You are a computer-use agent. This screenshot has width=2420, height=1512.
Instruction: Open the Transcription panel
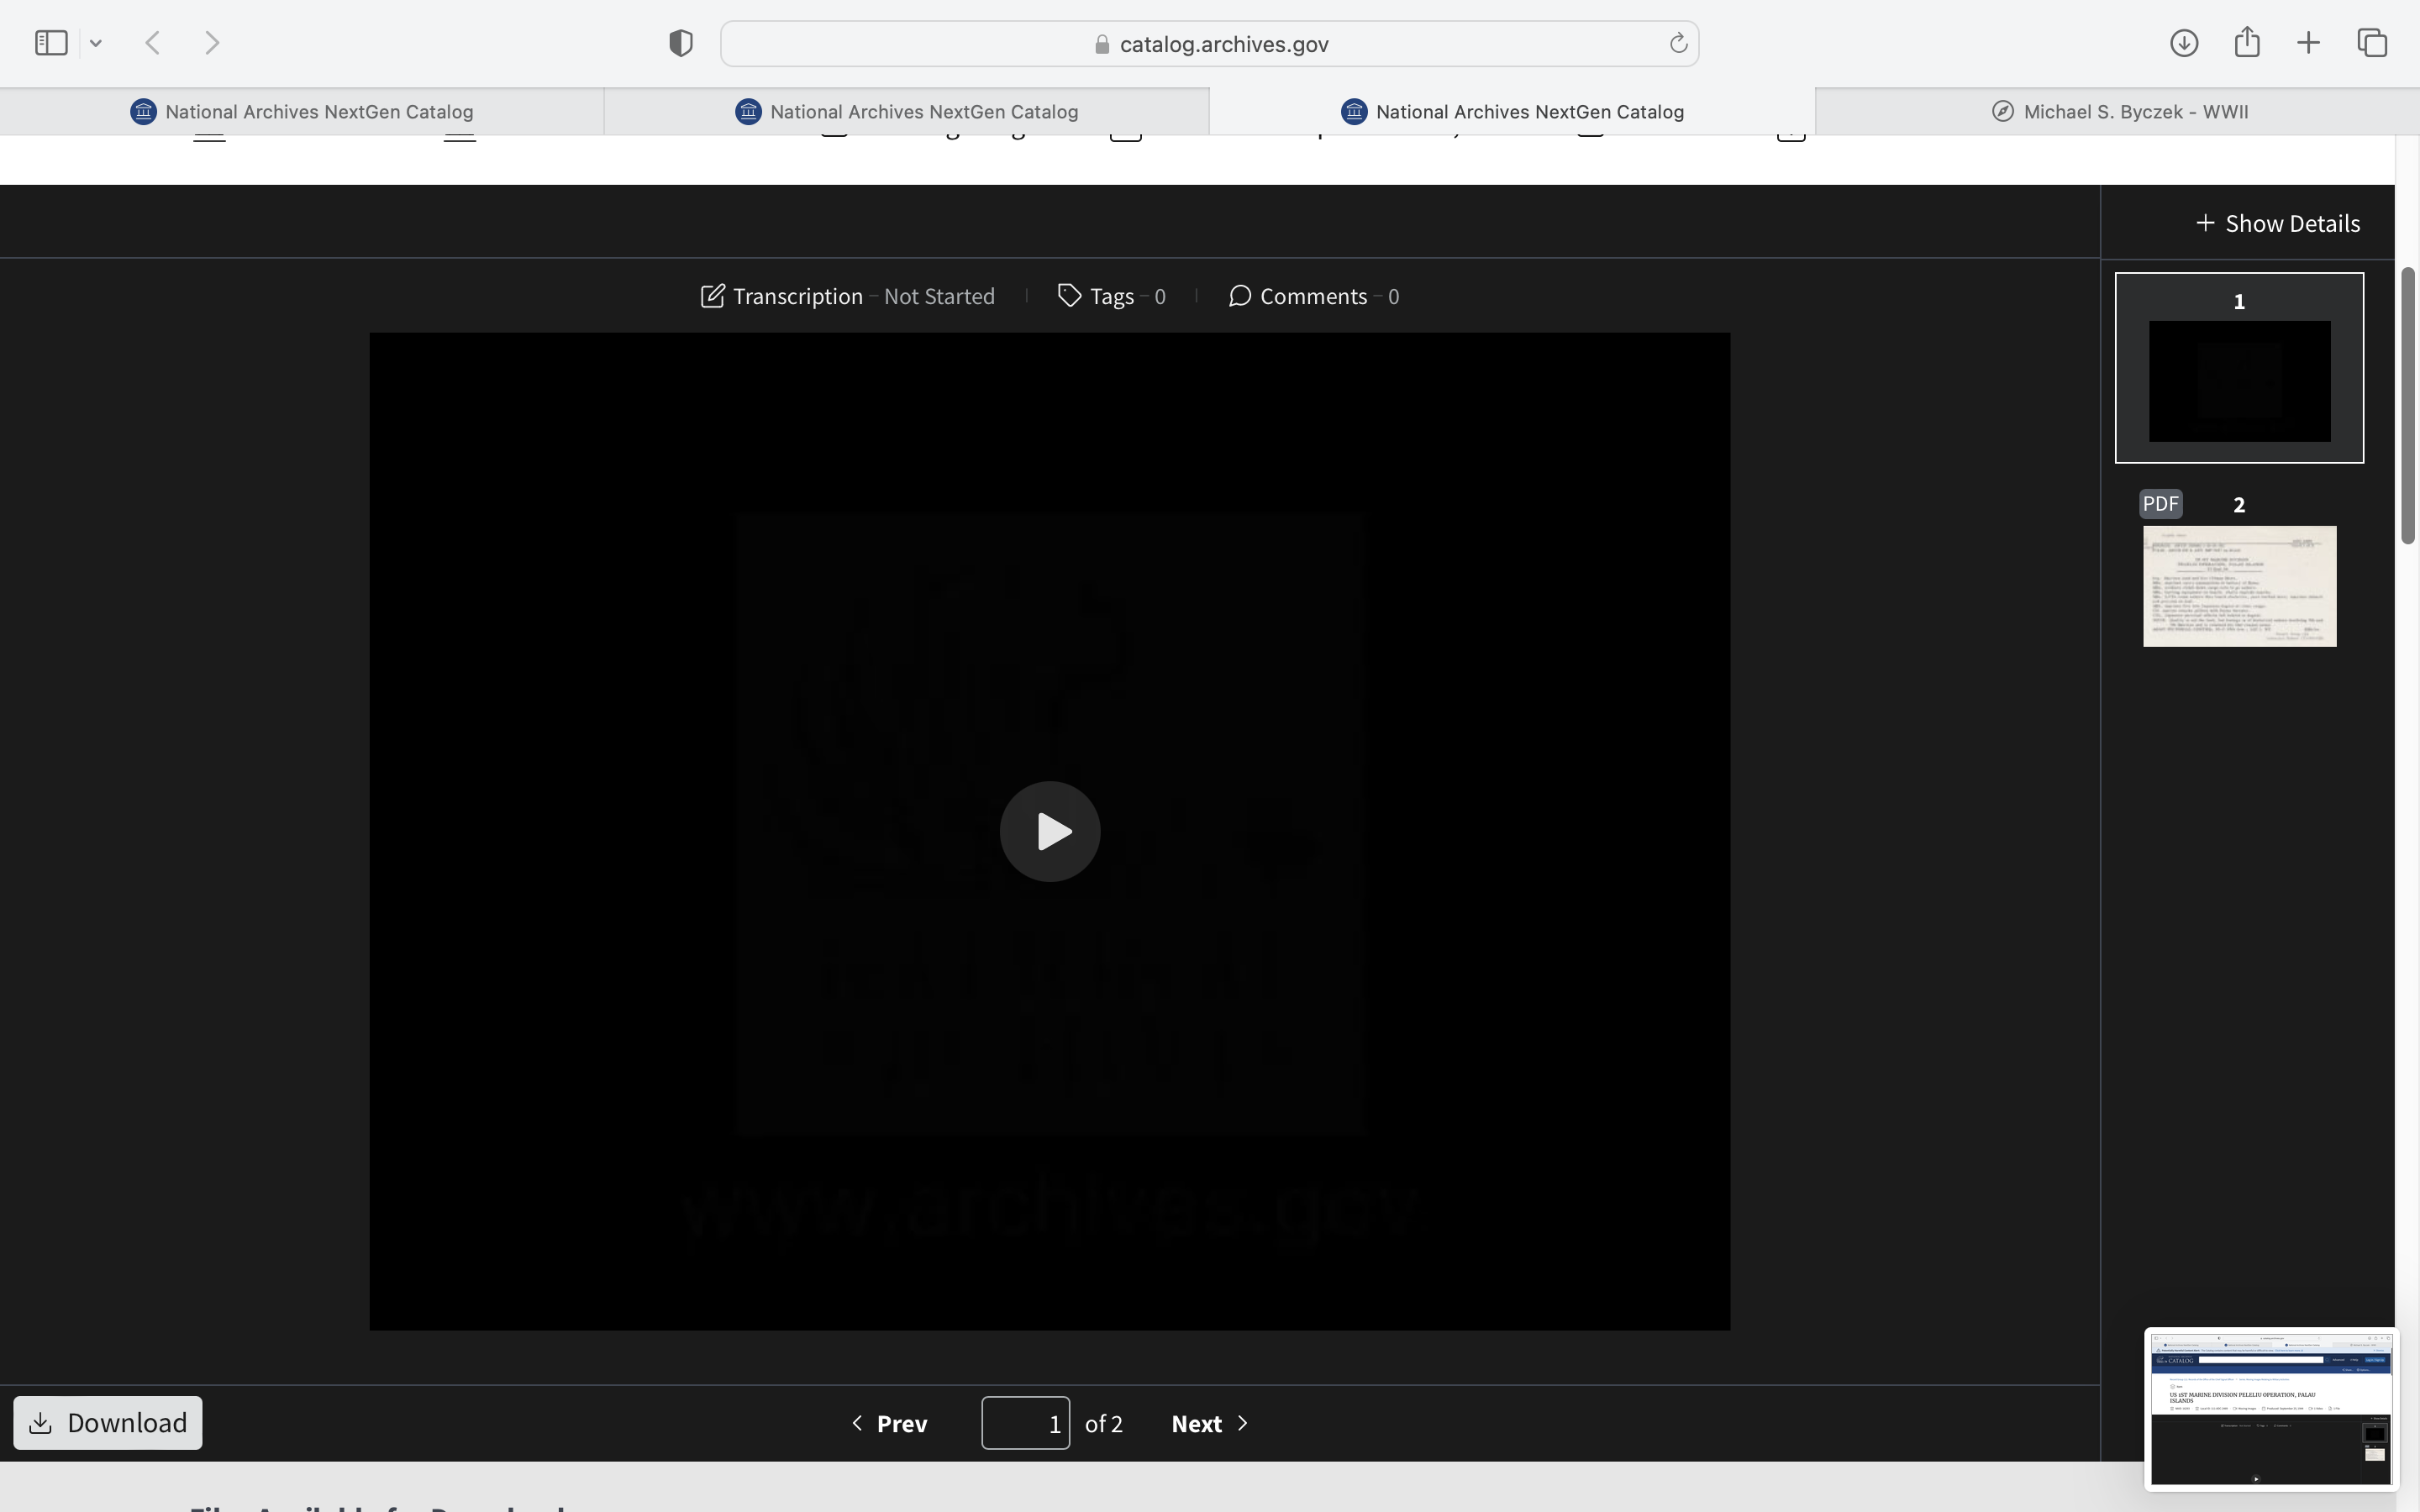846,296
